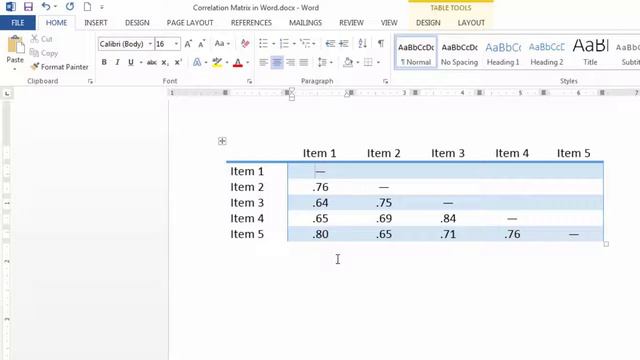Image resolution: width=640 pixels, height=360 pixels.
Task: Increase the paragraph indent
Action: 344,43
